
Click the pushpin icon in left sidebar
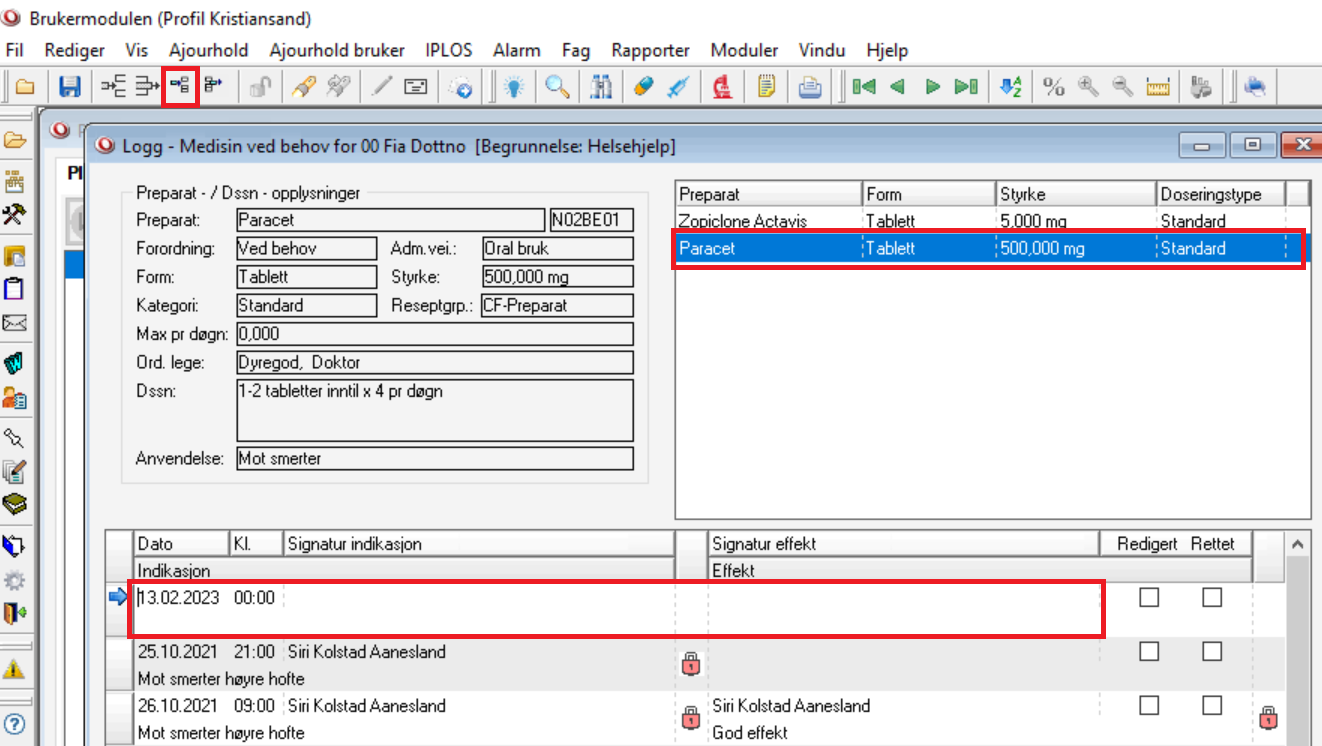pos(14,437)
